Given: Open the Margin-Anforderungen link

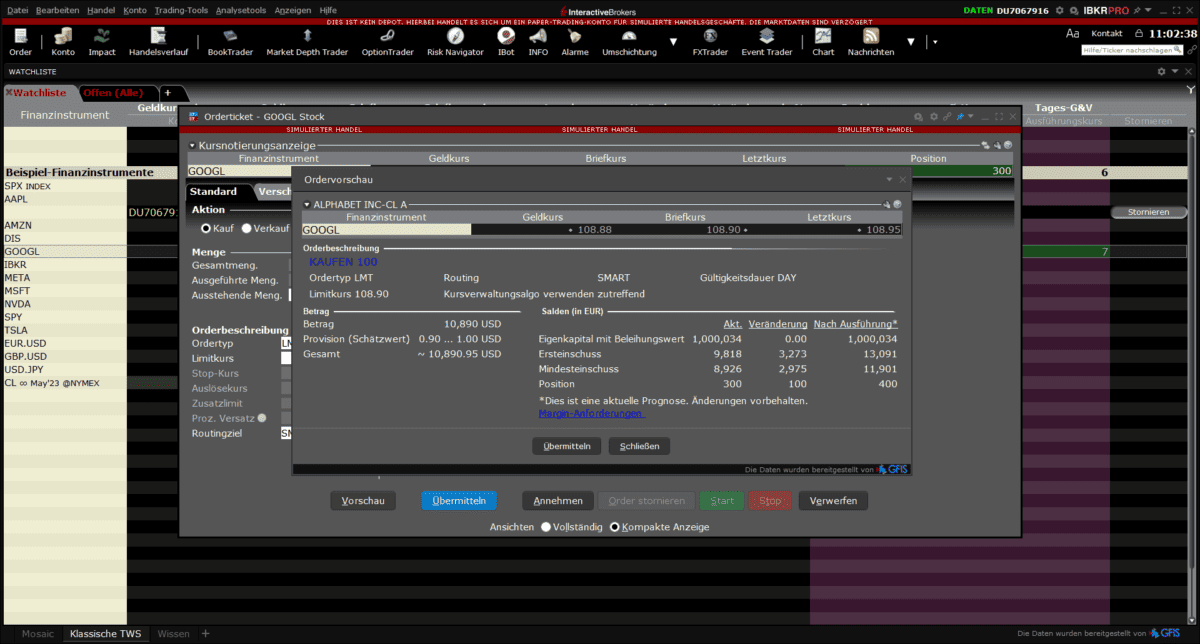Looking at the screenshot, I should point(591,413).
